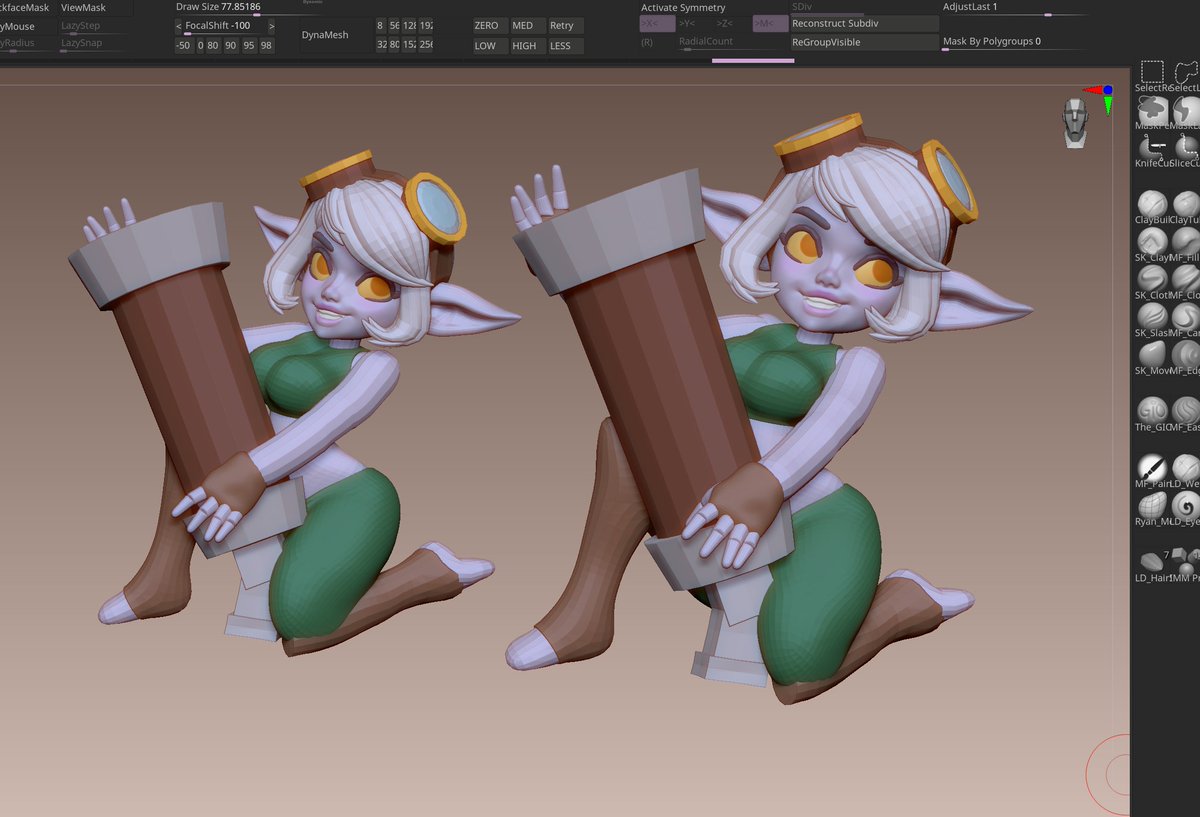
Task: Click the FocalShift right arrow
Action: pos(271,26)
